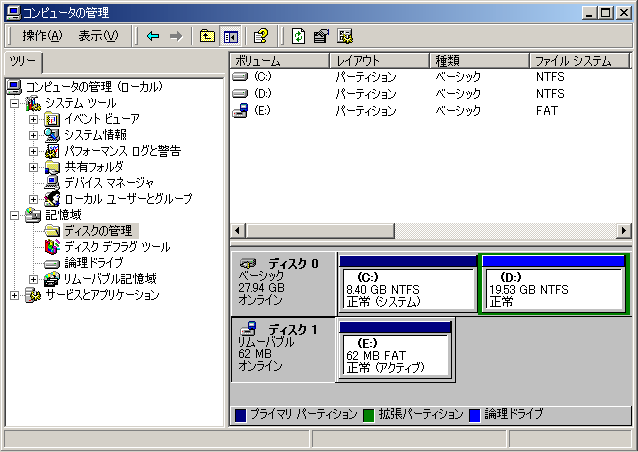Click the ローカル ユーザーとグループ icon
This screenshot has width=638, height=452.
tap(52, 199)
